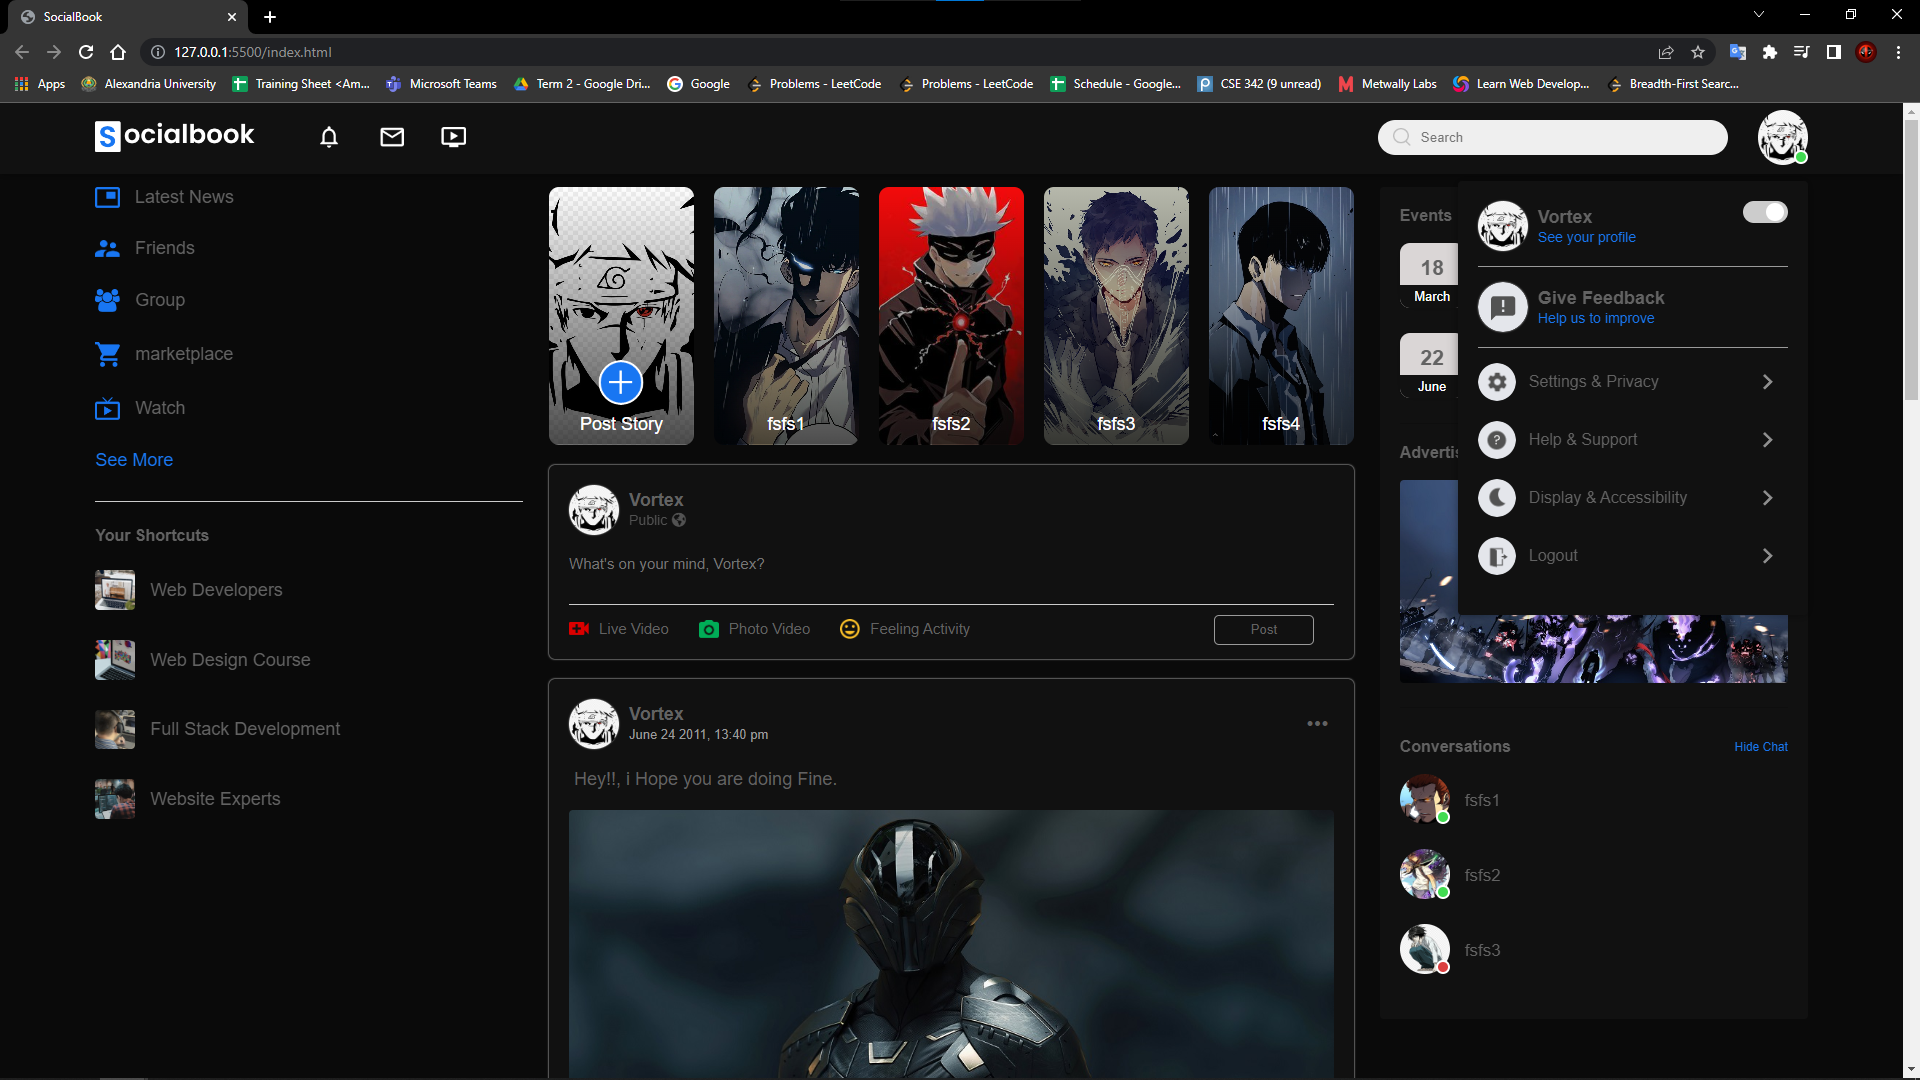This screenshot has width=1920, height=1080.
Task: Open the three-dot menu on Vortex's post
Action: click(1317, 723)
